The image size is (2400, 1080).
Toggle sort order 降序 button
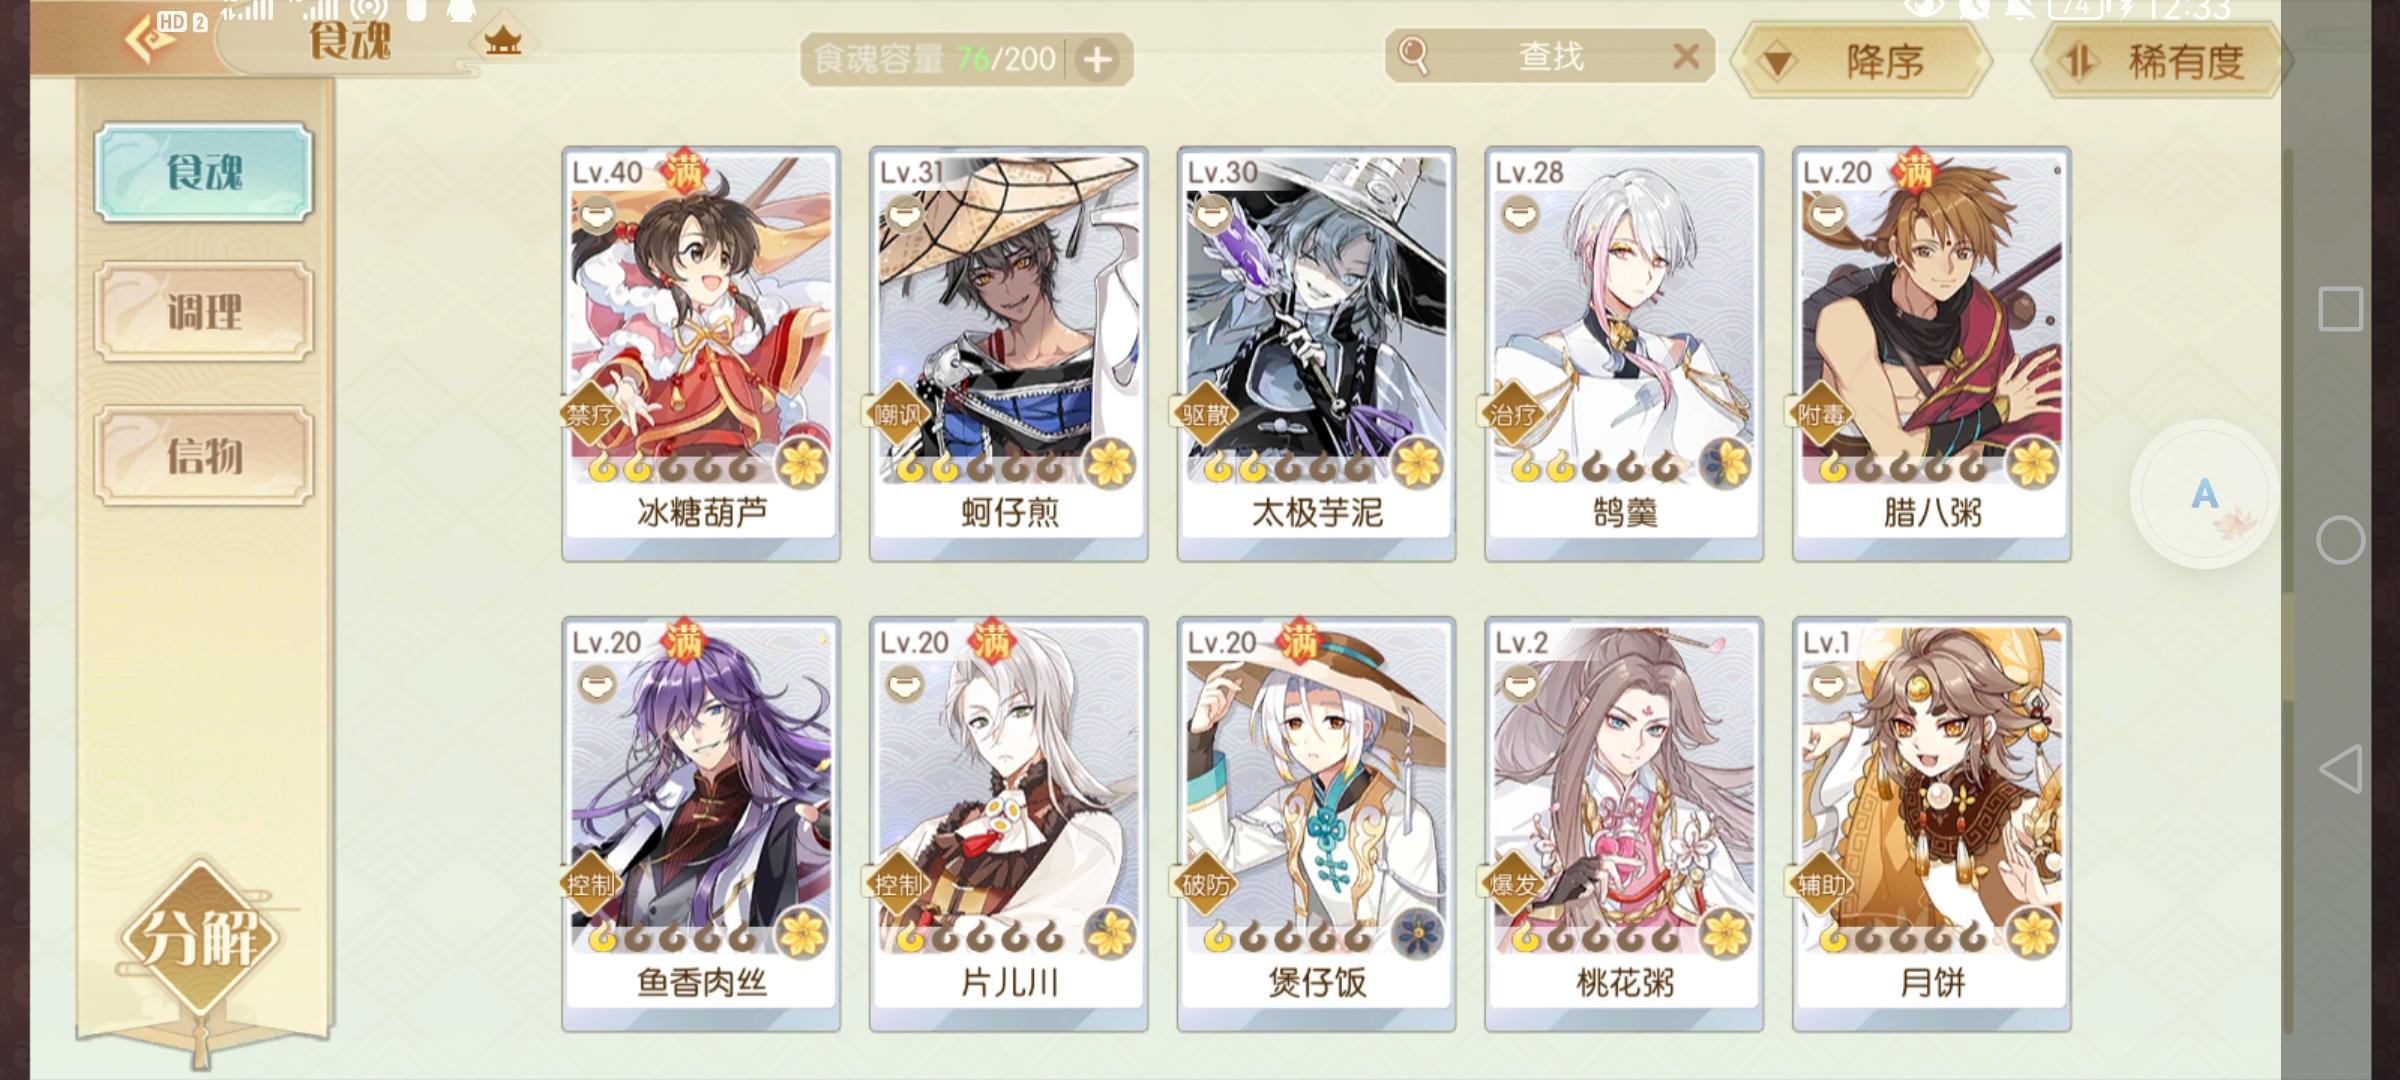(1861, 62)
